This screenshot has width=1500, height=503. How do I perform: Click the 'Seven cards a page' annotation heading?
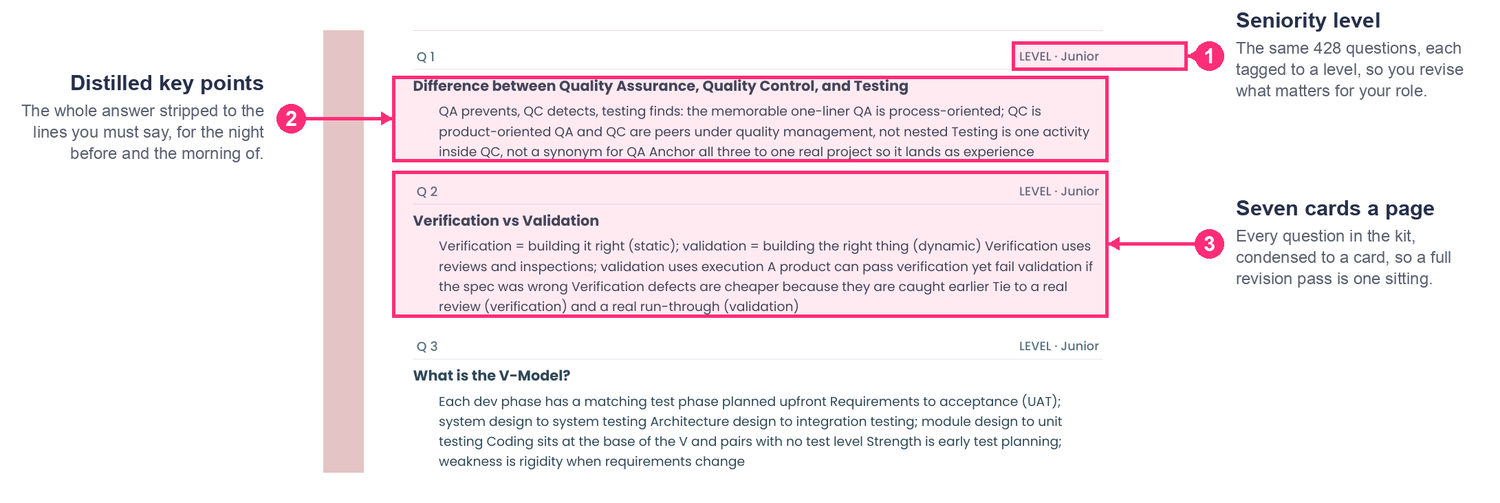1335,208
